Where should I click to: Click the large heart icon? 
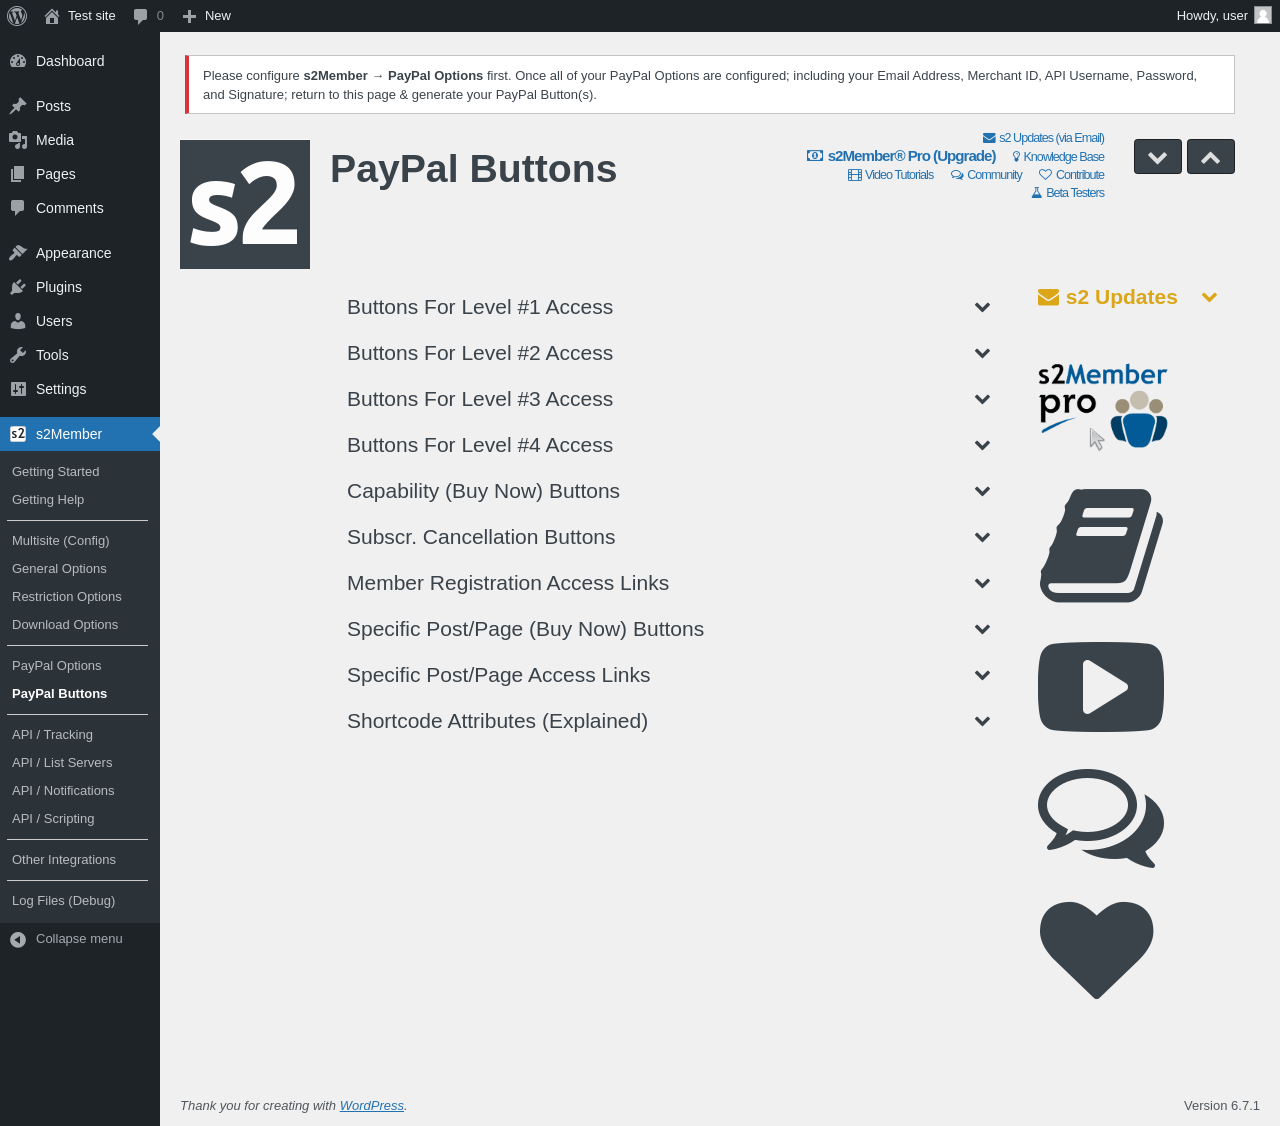pos(1097,950)
